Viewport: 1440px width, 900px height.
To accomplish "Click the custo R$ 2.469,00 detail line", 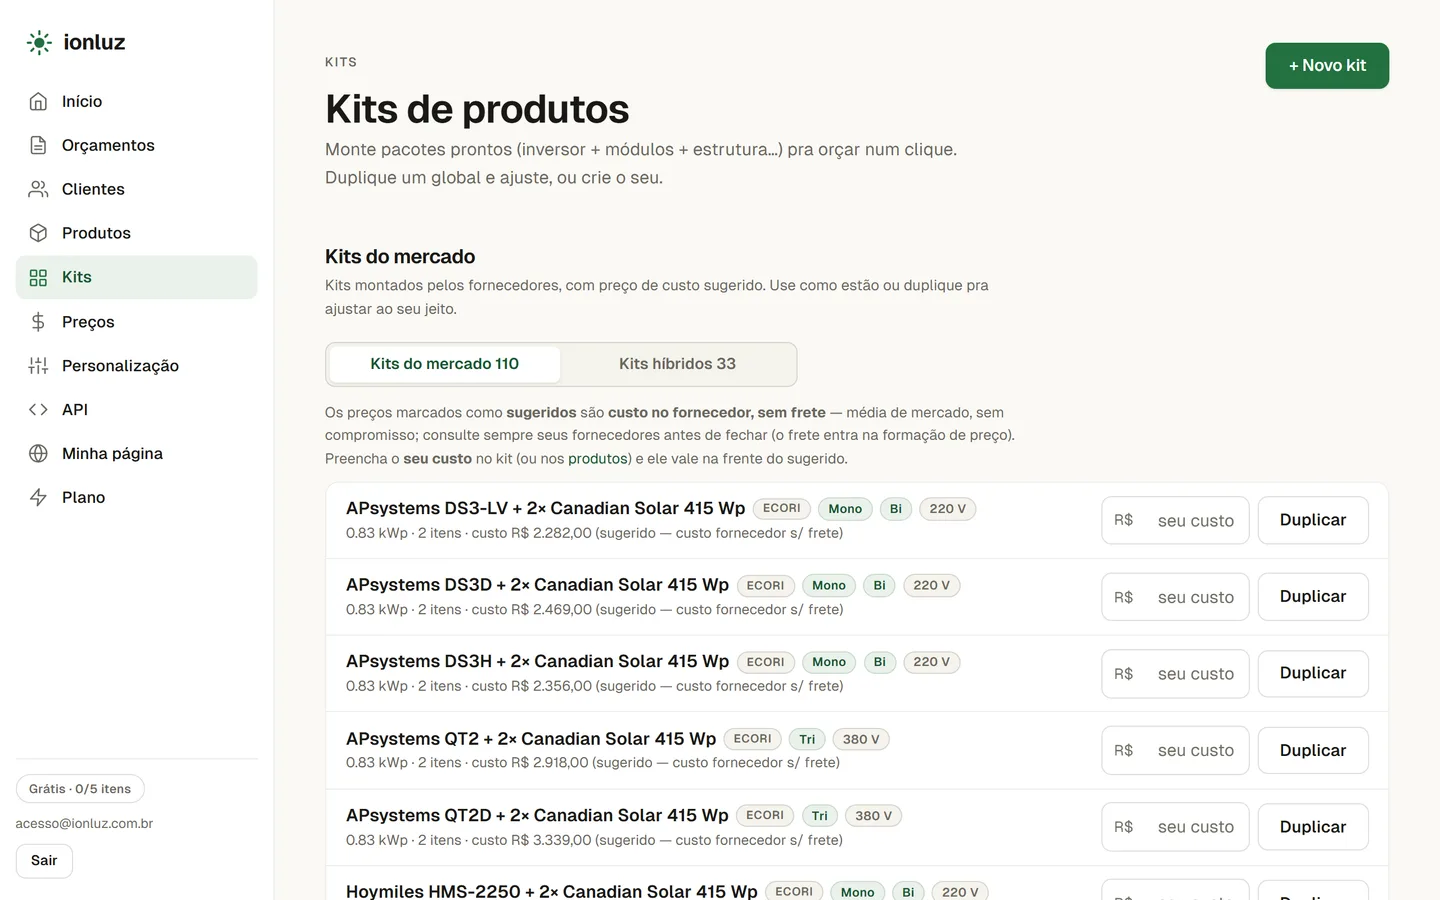I will 595,610.
